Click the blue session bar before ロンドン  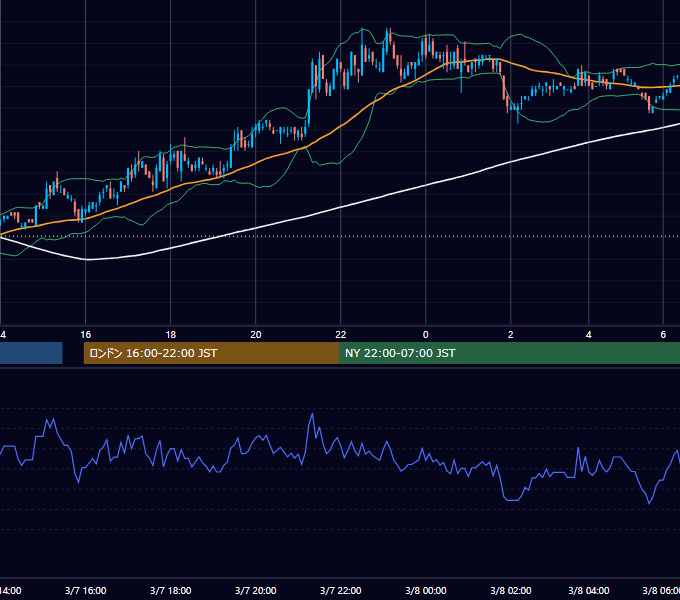[x=31, y=353]
